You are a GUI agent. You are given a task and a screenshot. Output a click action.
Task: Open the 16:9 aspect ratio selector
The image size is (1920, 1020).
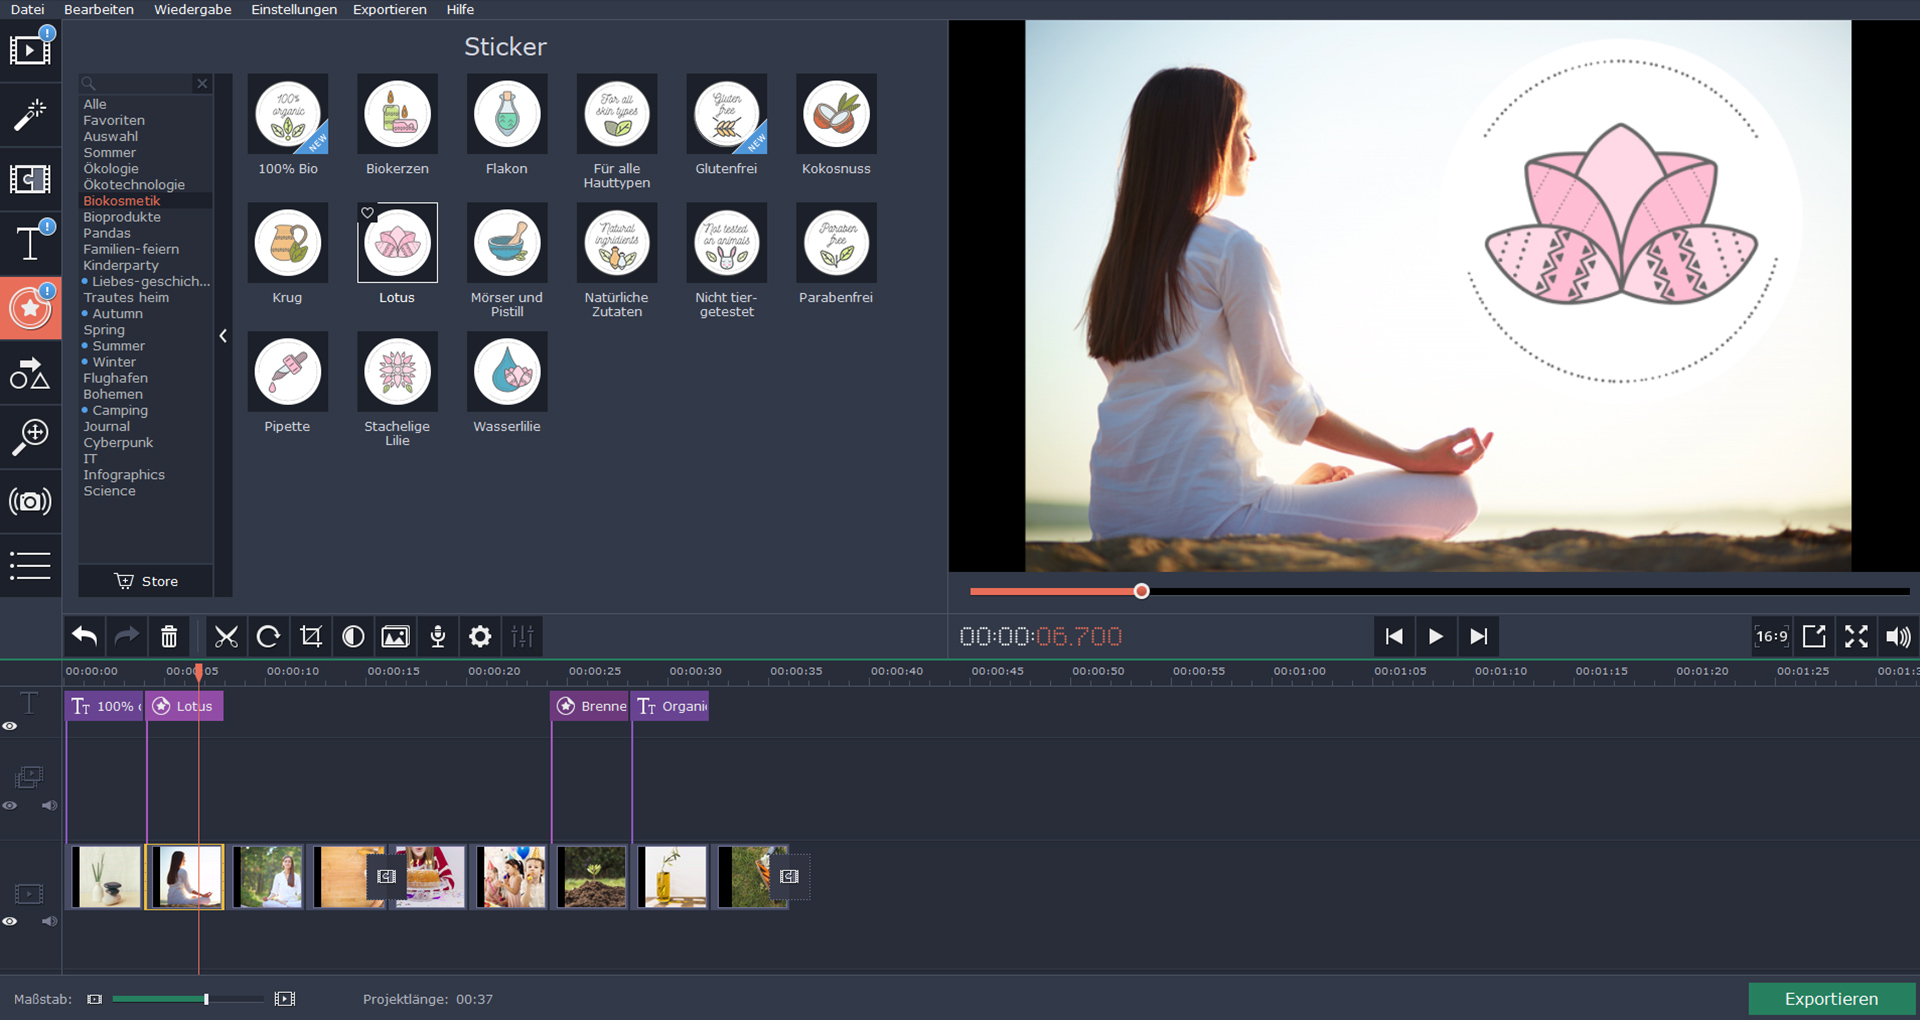(1771, 636)
